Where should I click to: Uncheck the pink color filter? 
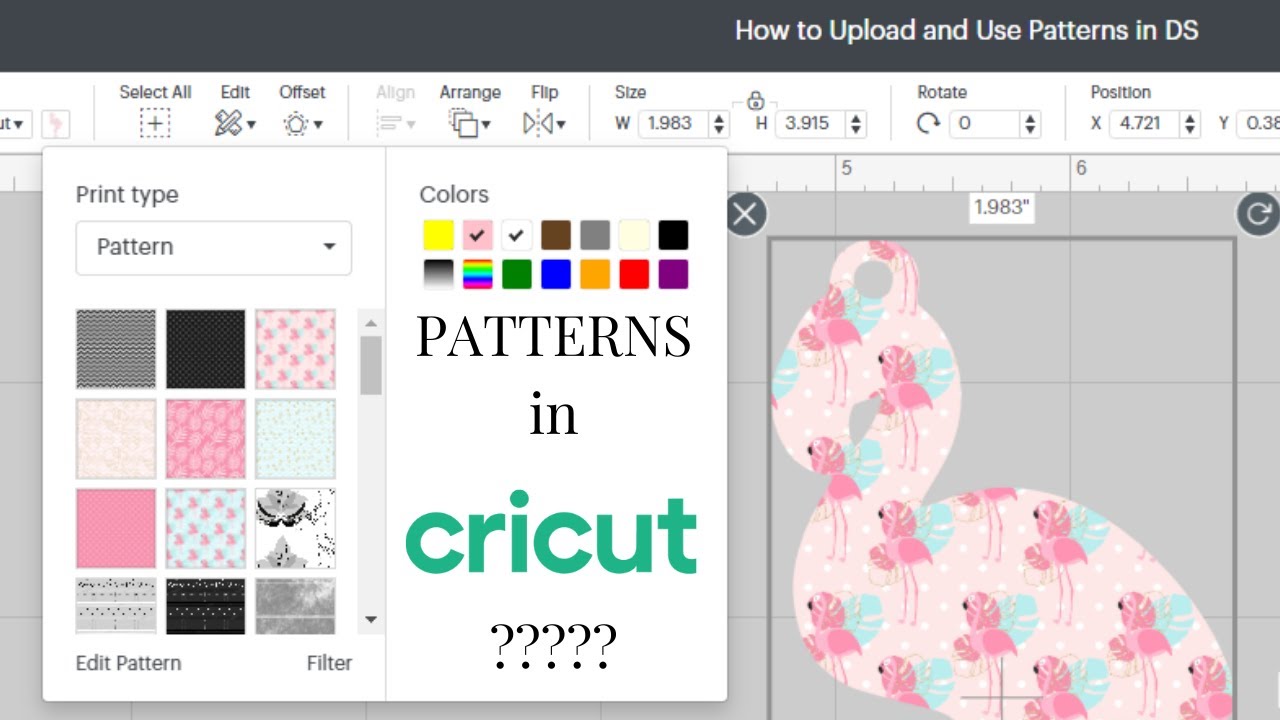pyautogui.click(x=478, y=235)
